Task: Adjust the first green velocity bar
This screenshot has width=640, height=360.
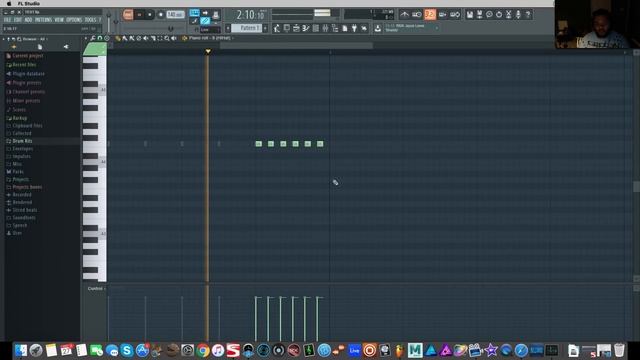Action: coord(256,318)
